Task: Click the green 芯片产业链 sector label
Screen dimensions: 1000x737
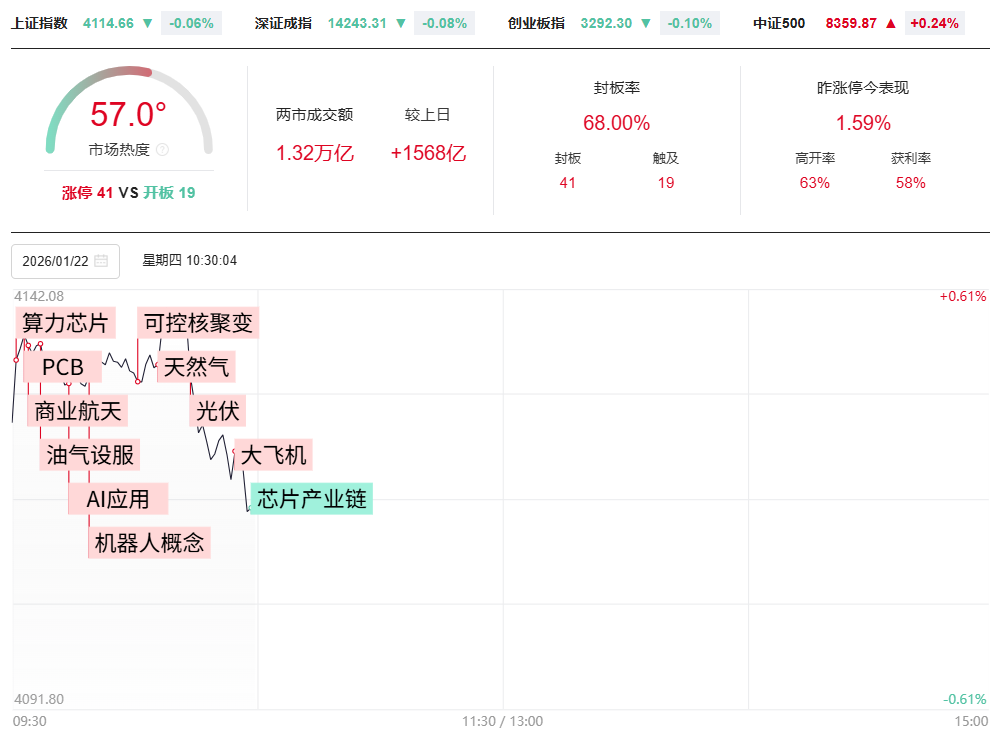Action: (312, 499)
